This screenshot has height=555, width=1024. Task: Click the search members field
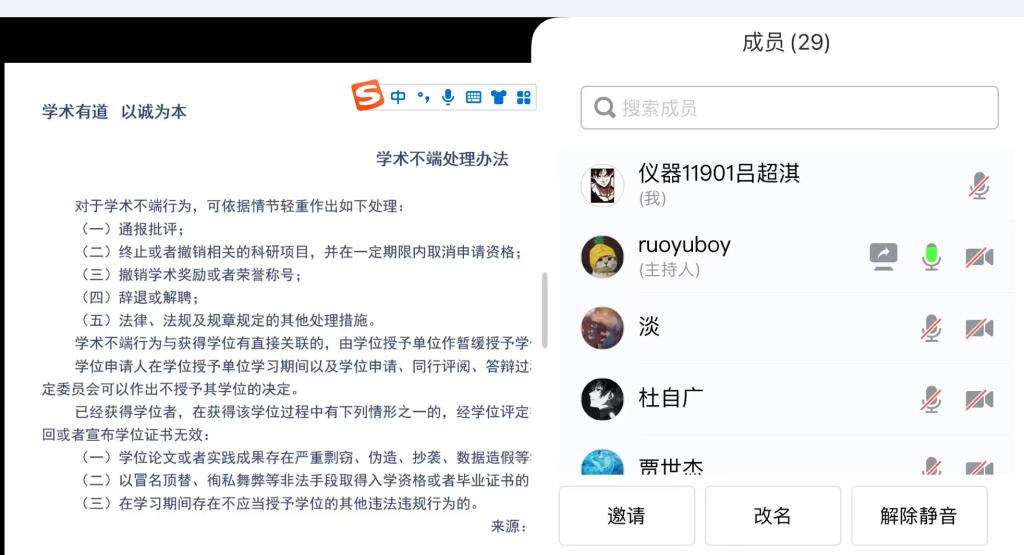pyautogui.click(x=789, y=108)
